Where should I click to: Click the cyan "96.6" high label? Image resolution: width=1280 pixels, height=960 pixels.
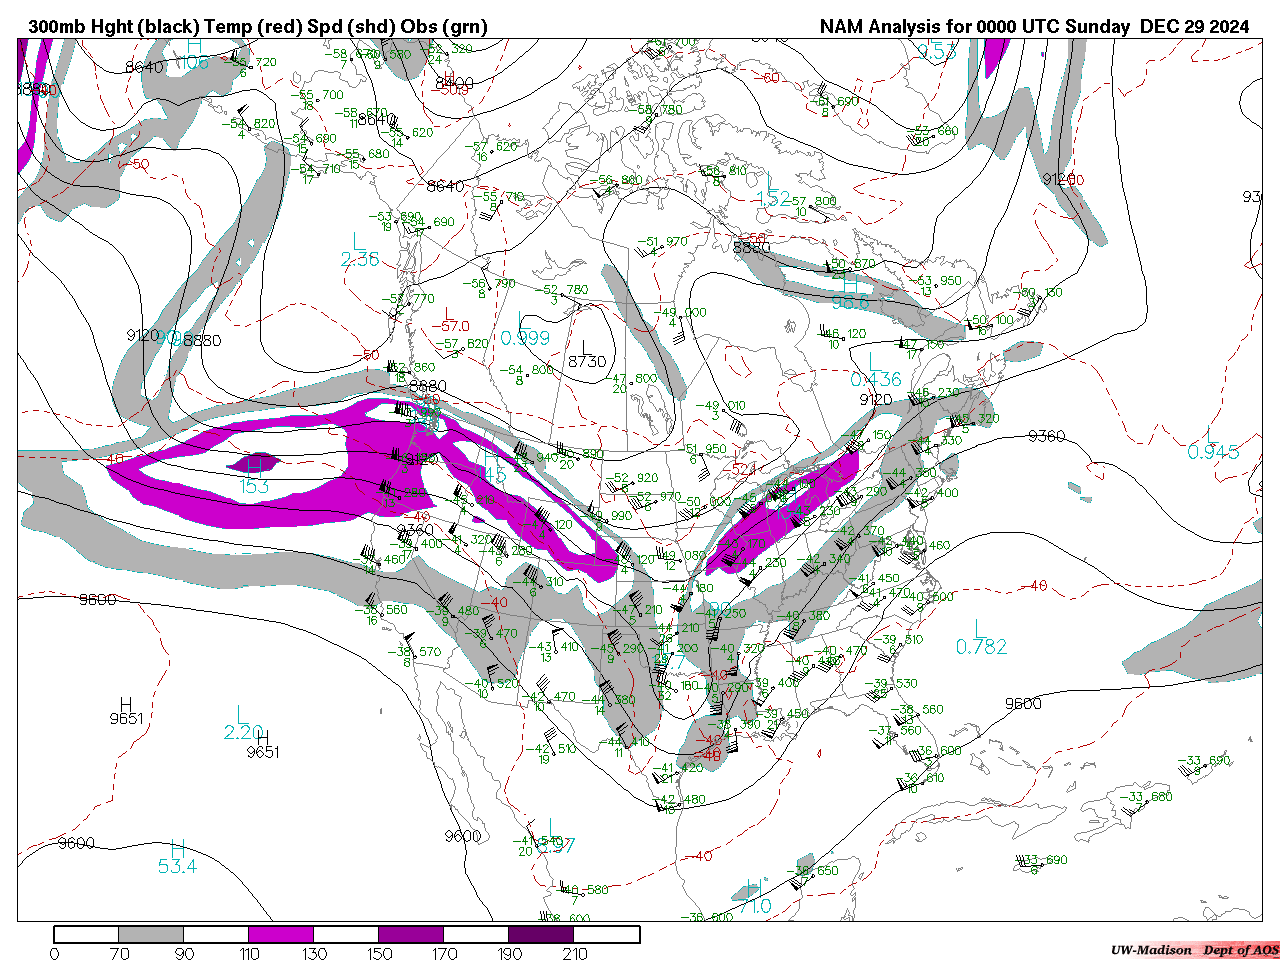point(851,303)
